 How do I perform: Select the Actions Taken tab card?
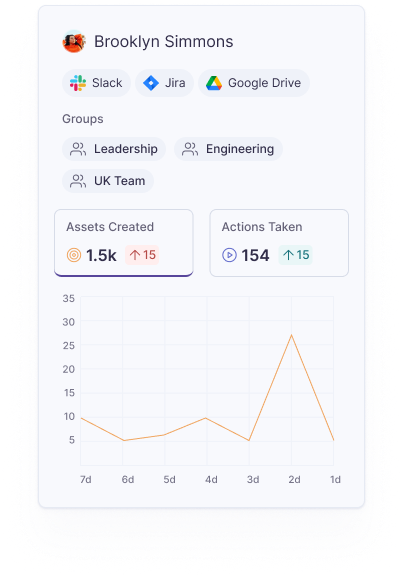[279, 243]
